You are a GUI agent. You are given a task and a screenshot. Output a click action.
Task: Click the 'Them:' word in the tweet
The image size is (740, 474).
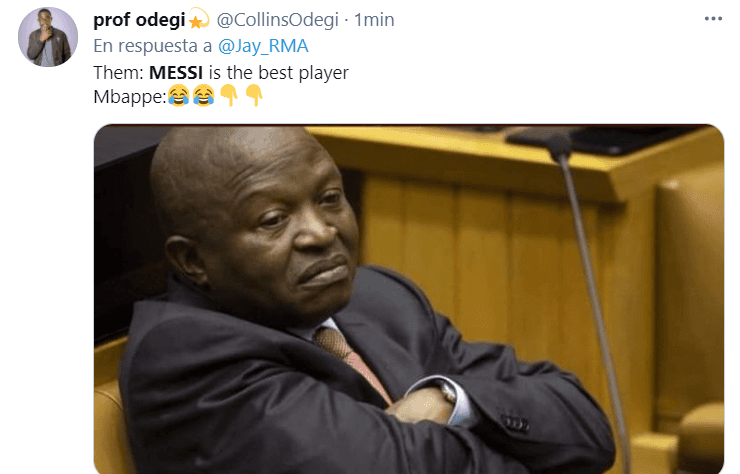click(118, 73)
